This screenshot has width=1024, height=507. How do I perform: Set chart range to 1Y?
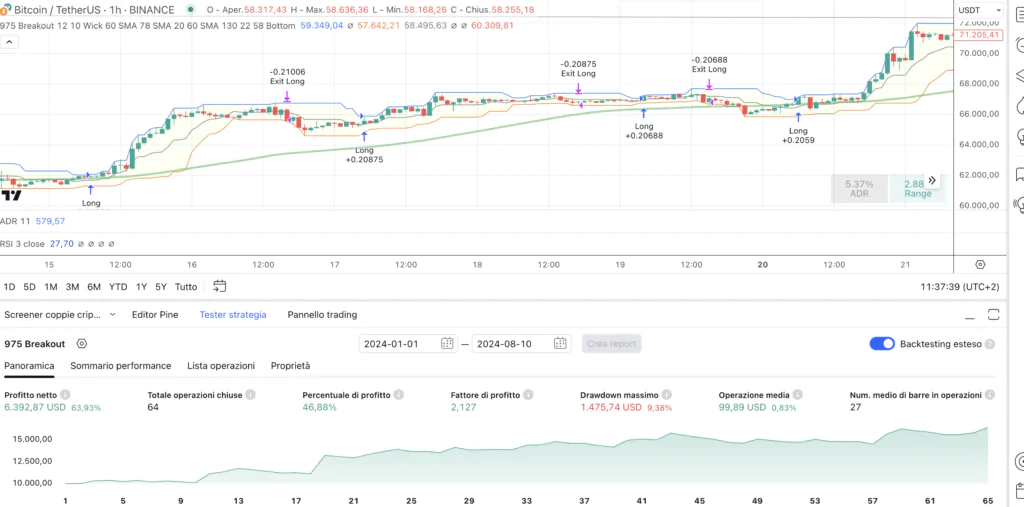click(x=141, y=287)
